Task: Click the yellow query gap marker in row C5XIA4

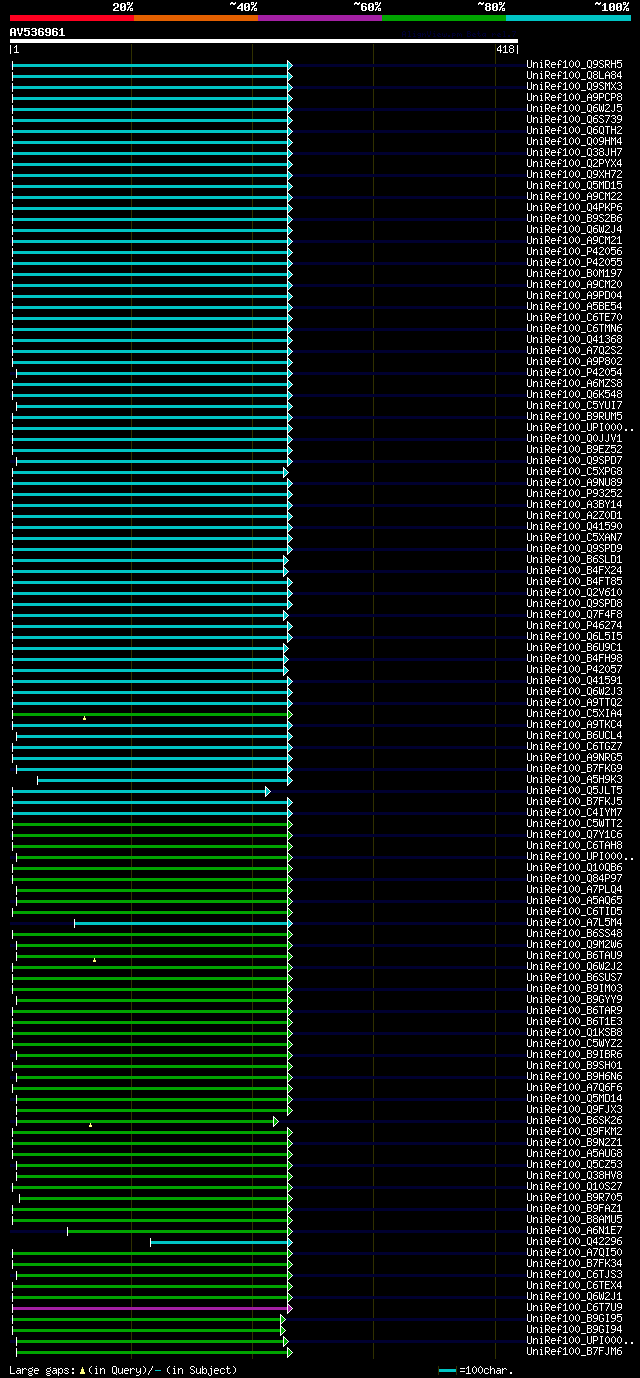Action: (x=84, y=717)
